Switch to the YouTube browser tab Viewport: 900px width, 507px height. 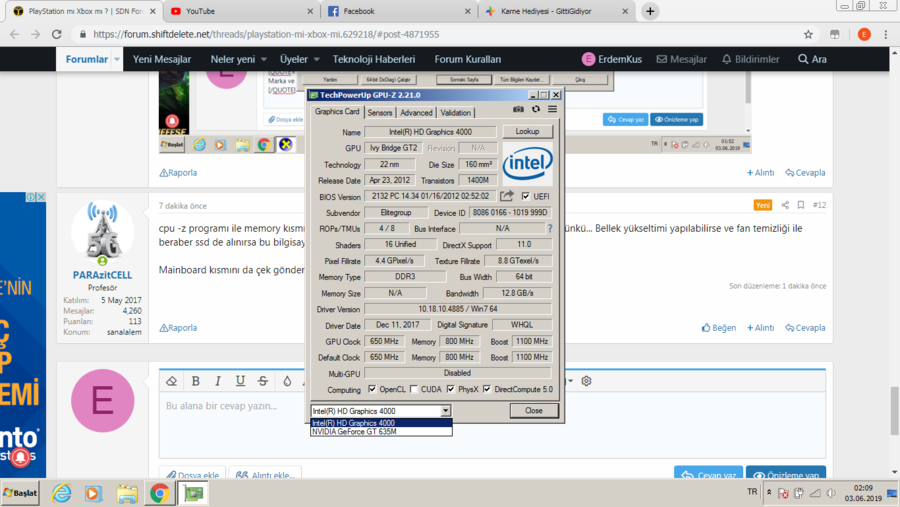tap(242, 11)
